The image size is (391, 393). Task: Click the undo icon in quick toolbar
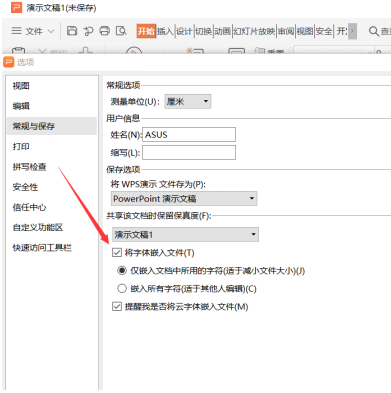pyautogui.click(x=88, y=31)
